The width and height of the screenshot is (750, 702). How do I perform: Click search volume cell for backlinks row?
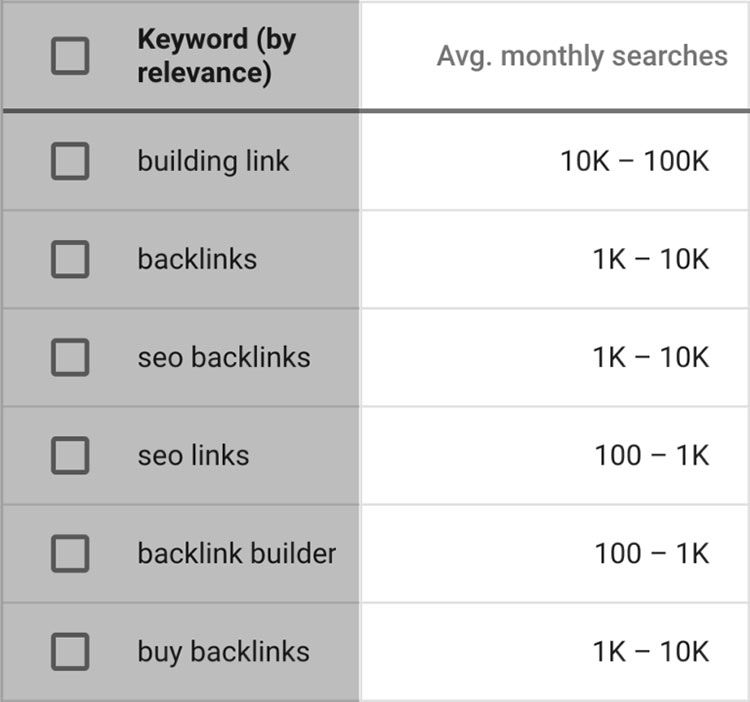pyautogui.click(x=651, y=259)
